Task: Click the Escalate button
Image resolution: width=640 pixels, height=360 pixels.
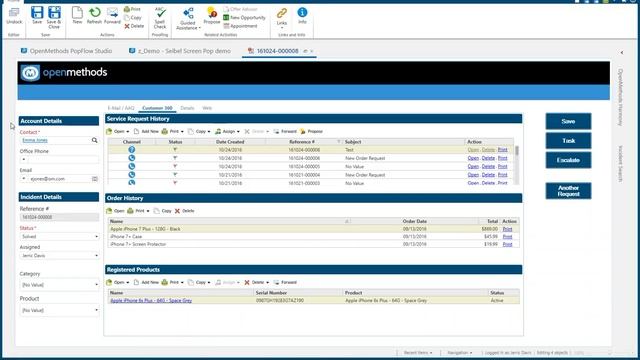Action: point(568,160)
